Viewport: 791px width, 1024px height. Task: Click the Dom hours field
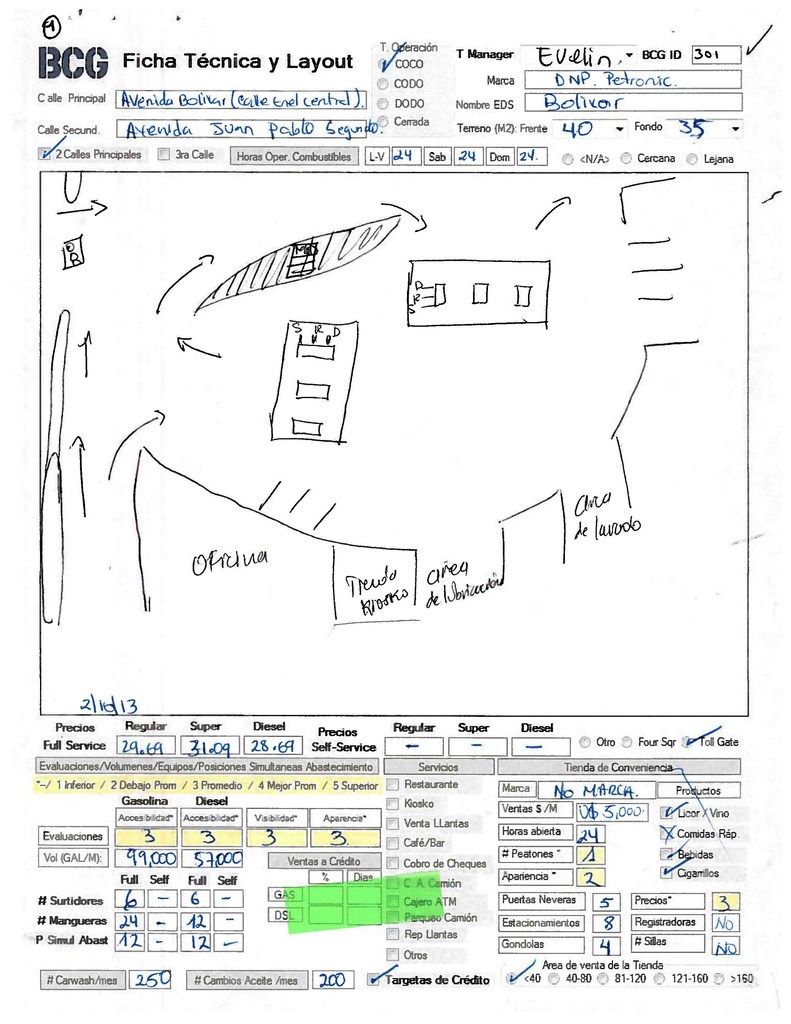pyautogui.click(x=532, y=157)
